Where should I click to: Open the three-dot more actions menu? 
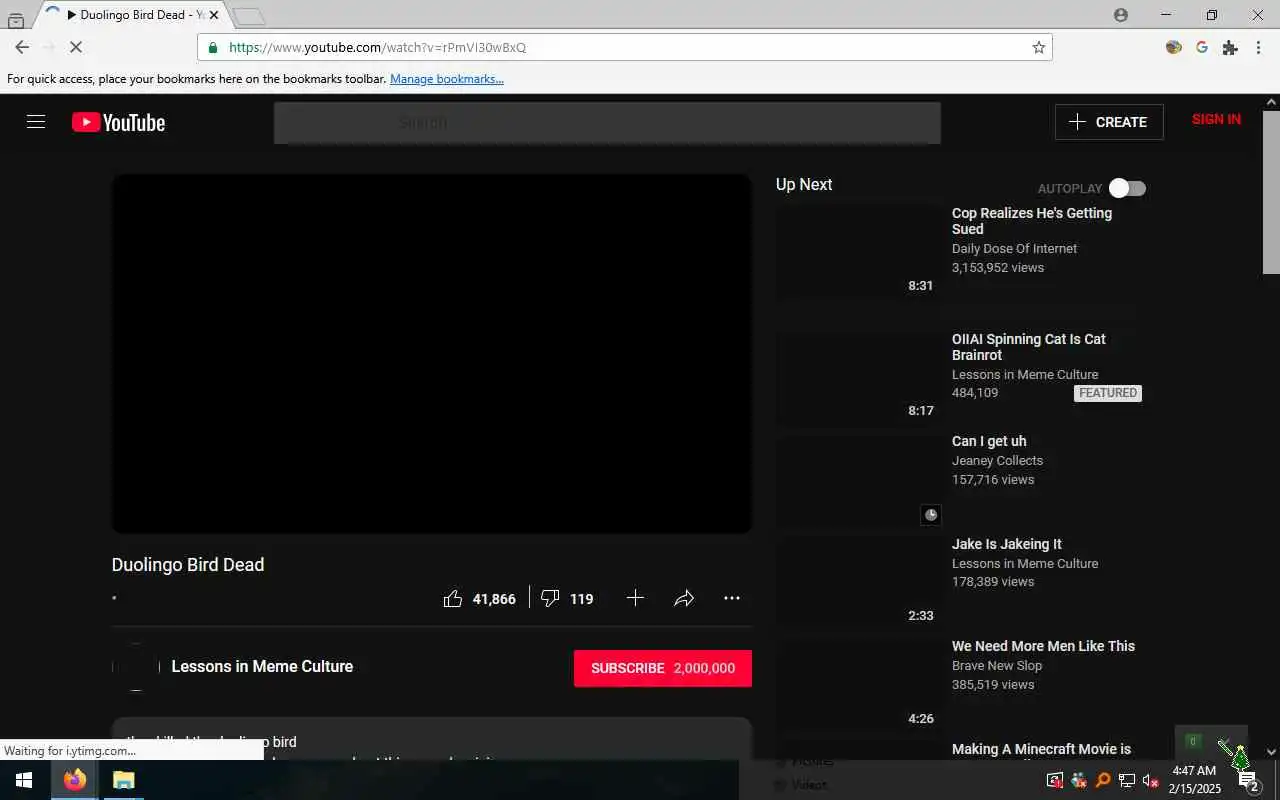click(732, 598)
